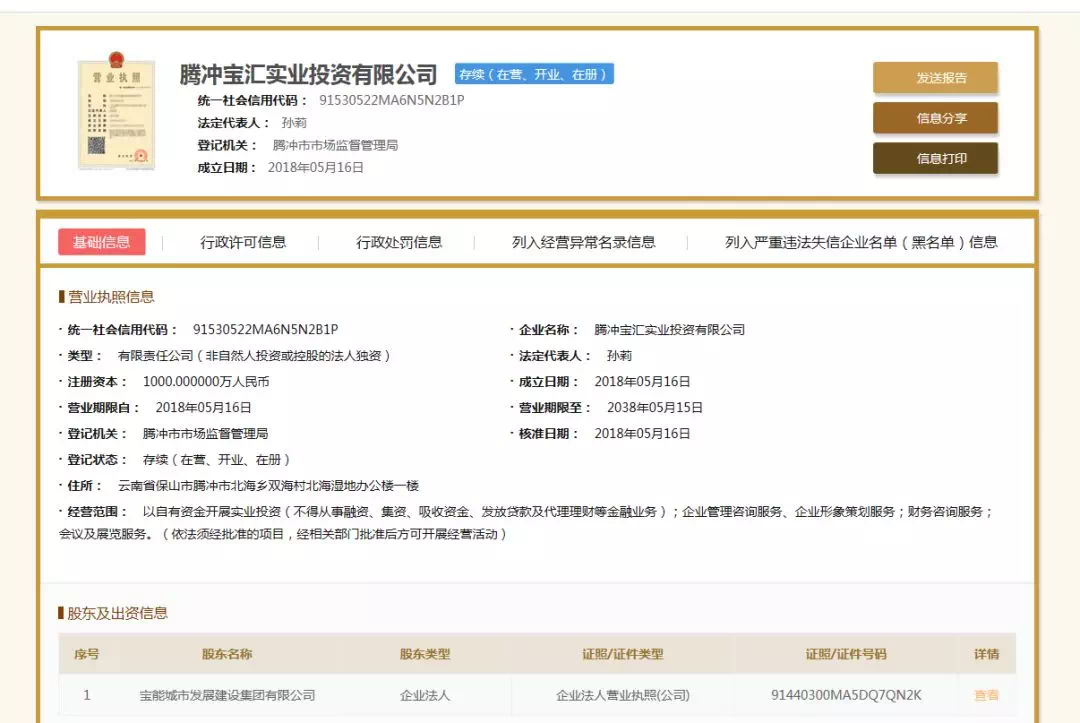Click the approval date value next to 核准日期
This screenshot has height=723, width=1080.
click(642, 434)
